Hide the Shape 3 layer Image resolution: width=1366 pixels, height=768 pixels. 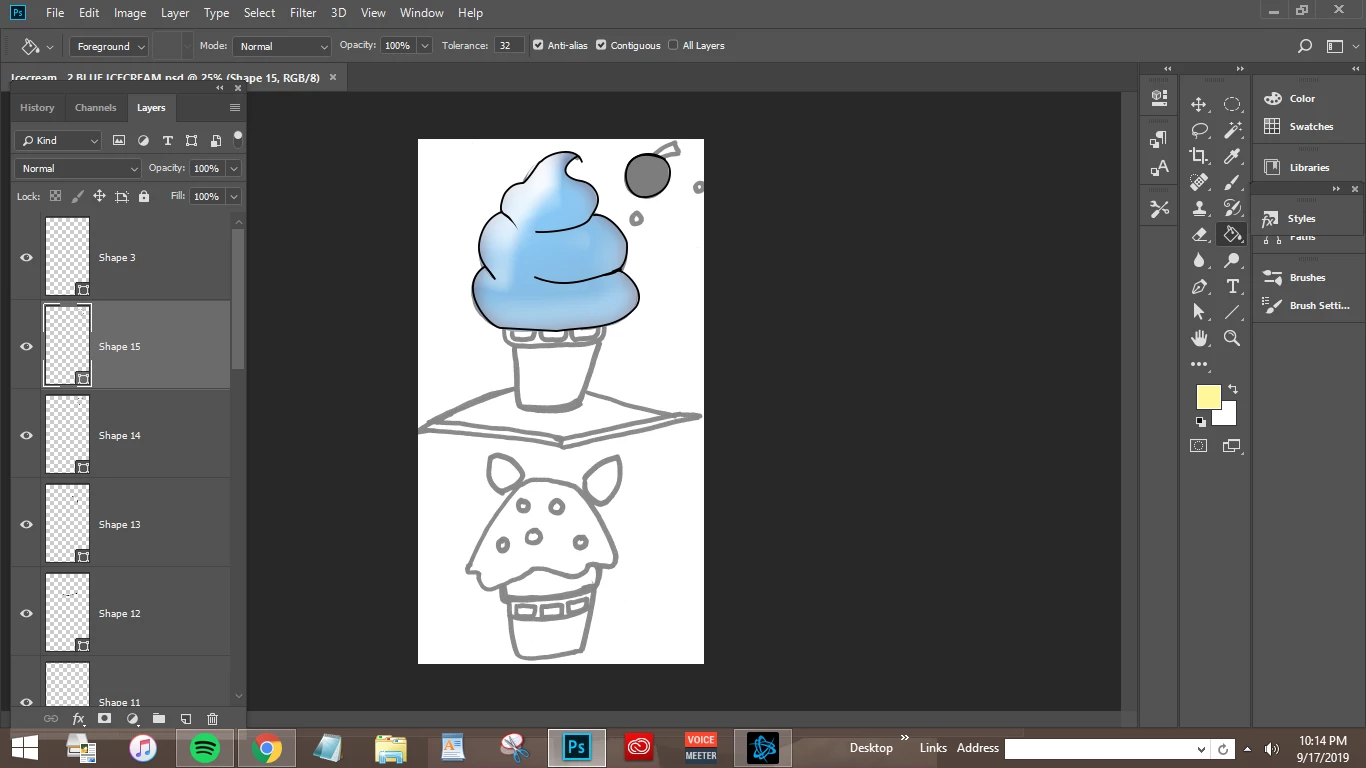[x=27, y=257]
